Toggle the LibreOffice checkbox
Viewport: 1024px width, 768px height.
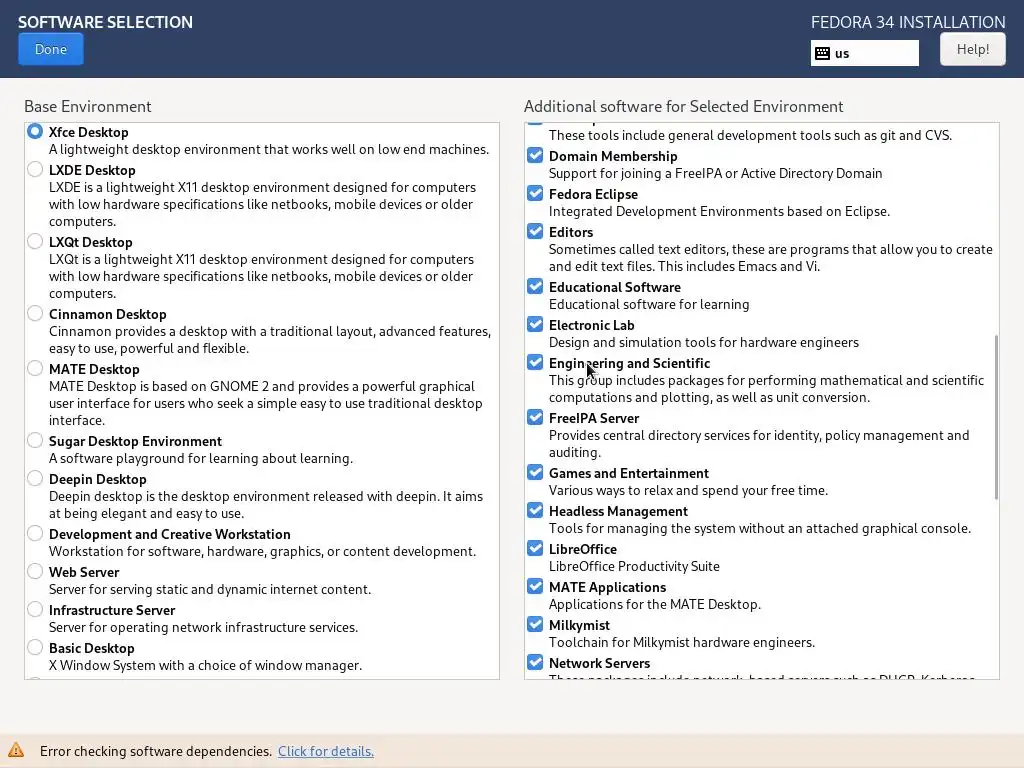pyautogui.click(x=535, y=548)
